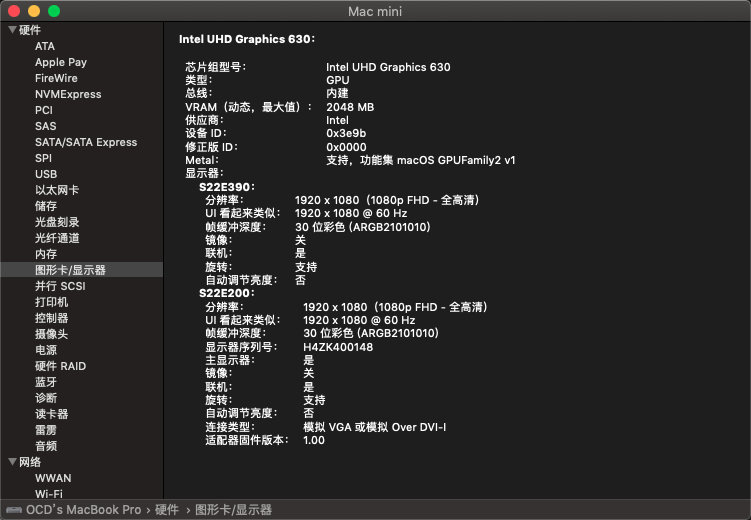Screen dimensions: 751x520
Task: Click revision ID value 0x0000
Action: point(346,147)
